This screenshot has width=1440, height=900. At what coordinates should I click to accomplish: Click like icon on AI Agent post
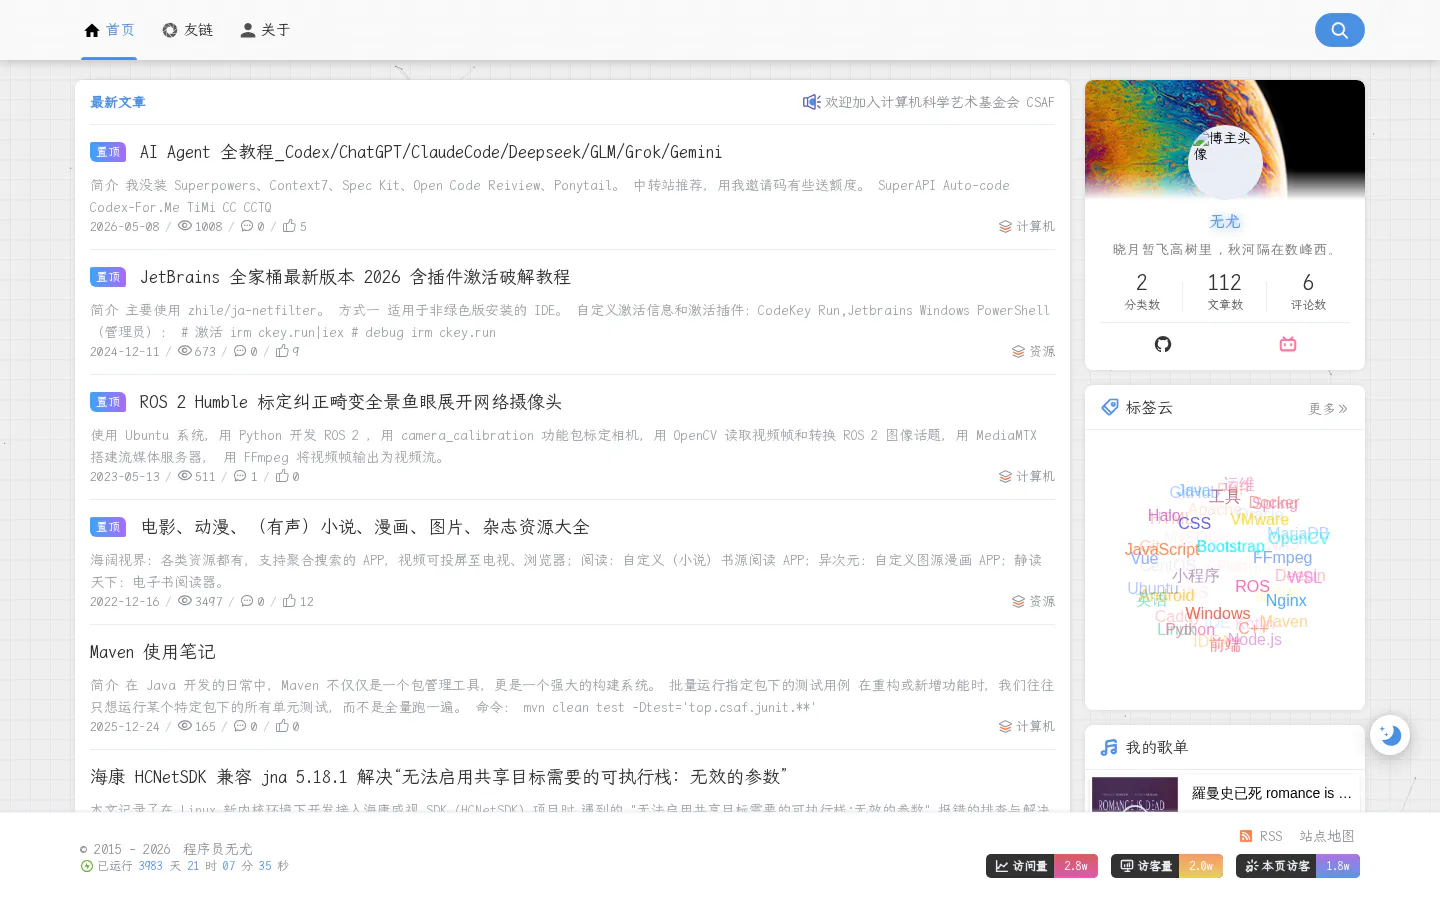[289, 226]
